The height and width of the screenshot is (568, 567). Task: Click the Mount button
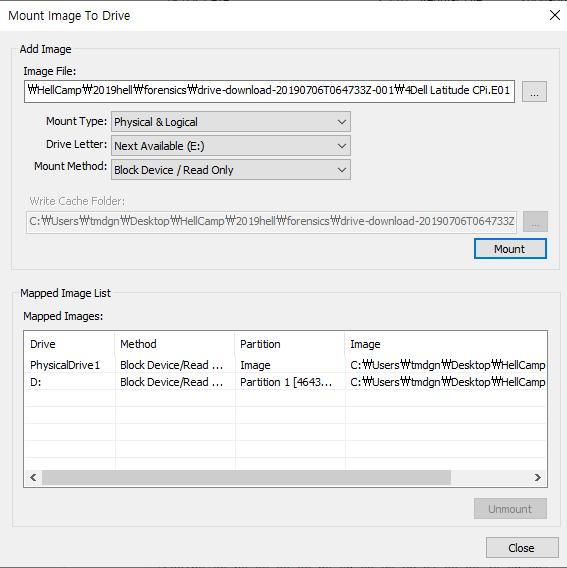tap(510, 248)
